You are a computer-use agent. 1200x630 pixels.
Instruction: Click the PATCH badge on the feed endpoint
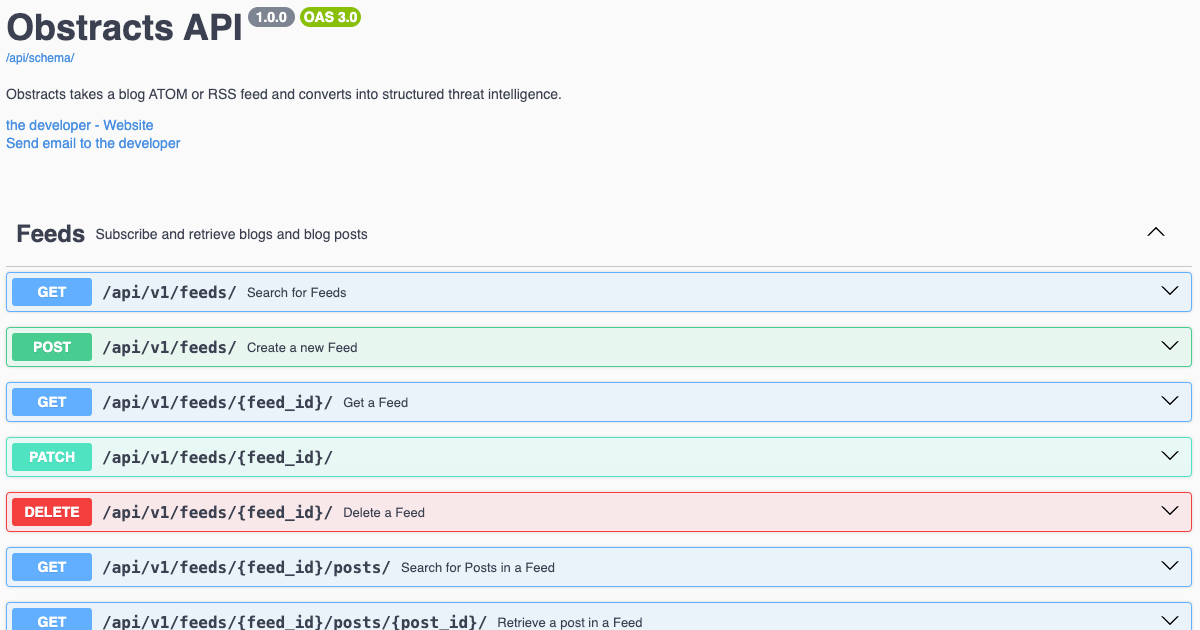click(x=51, y=457)
